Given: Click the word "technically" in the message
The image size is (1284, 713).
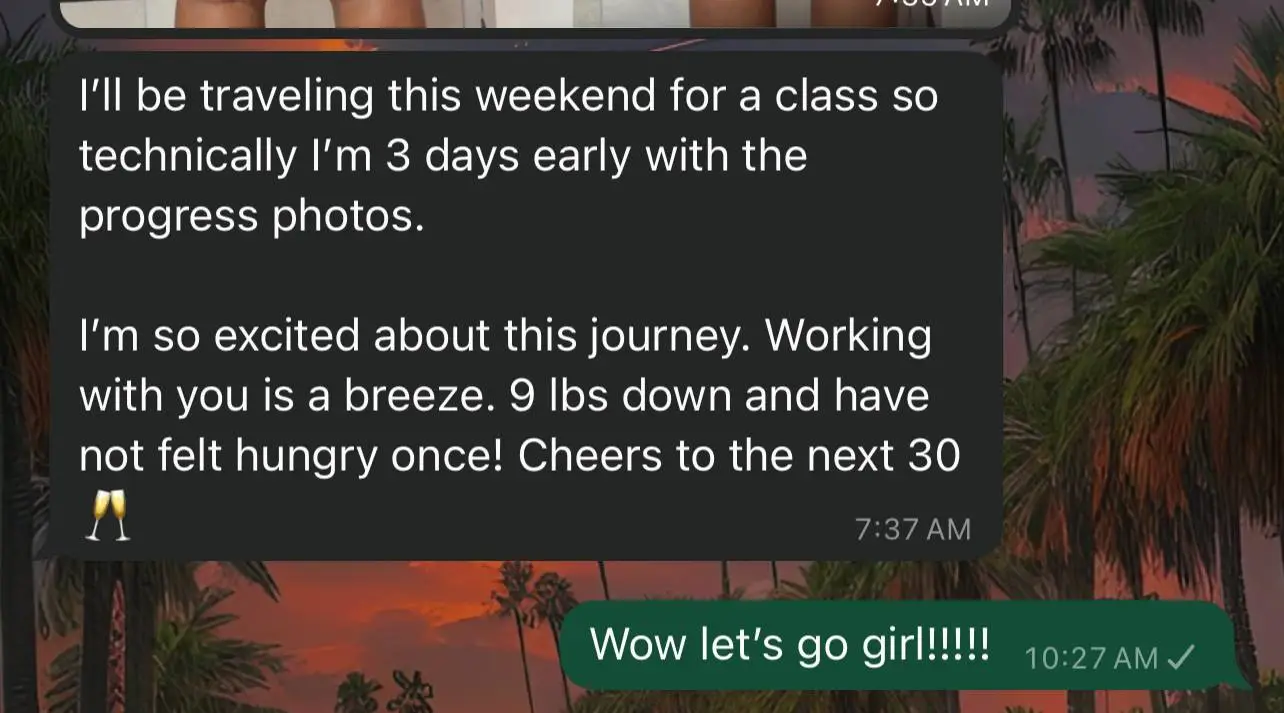Looking at the screenshot, I should (188, 158).
